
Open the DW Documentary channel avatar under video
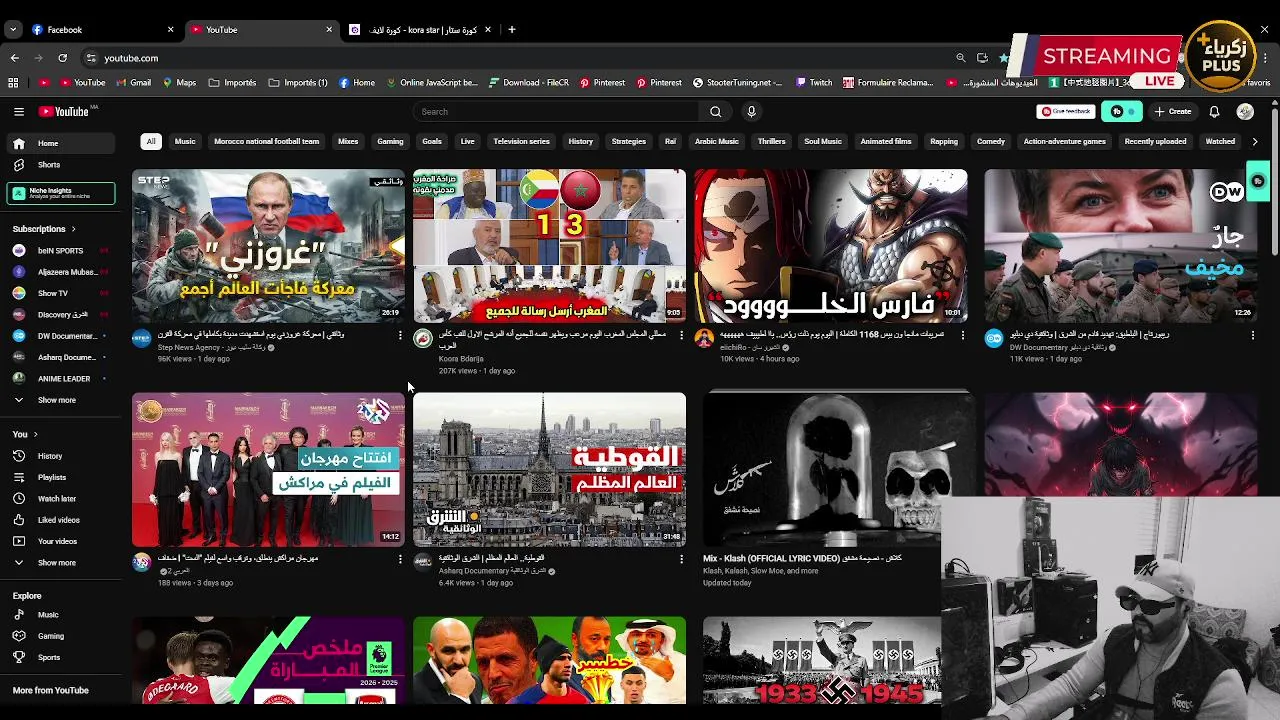(x=994, y=338)
